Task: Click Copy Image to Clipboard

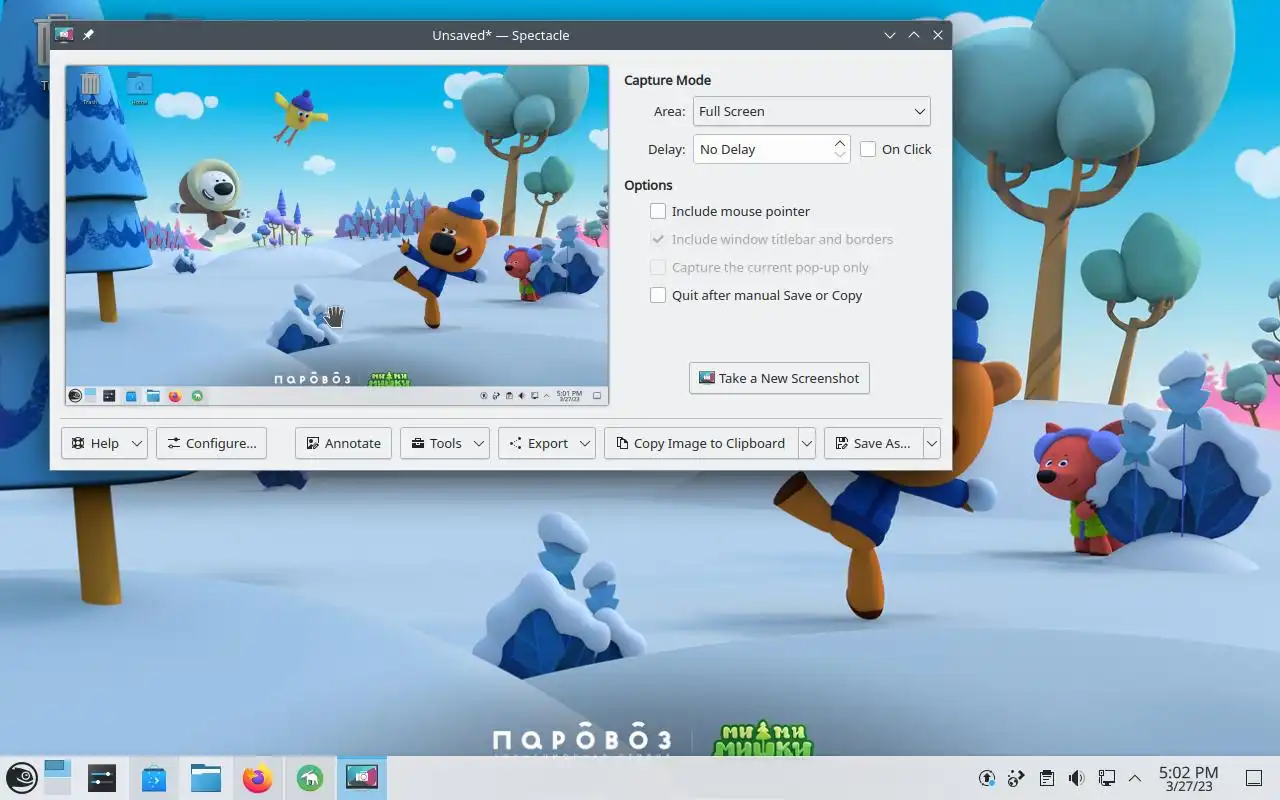Action: 700,443
